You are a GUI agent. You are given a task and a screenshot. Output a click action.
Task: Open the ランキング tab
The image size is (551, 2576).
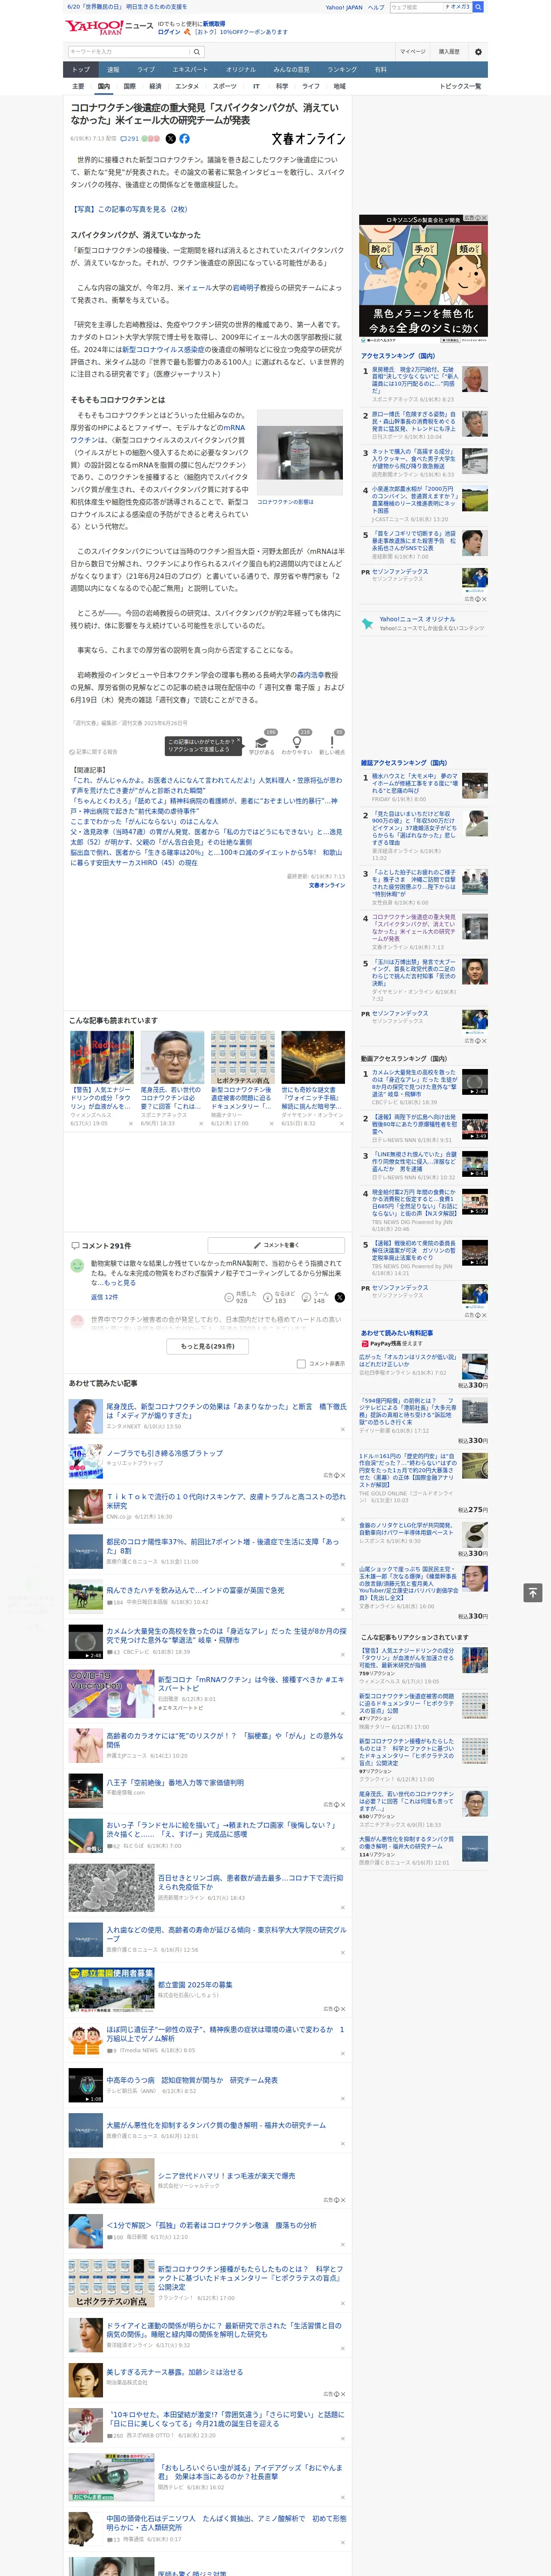click(x=343, y=69)
